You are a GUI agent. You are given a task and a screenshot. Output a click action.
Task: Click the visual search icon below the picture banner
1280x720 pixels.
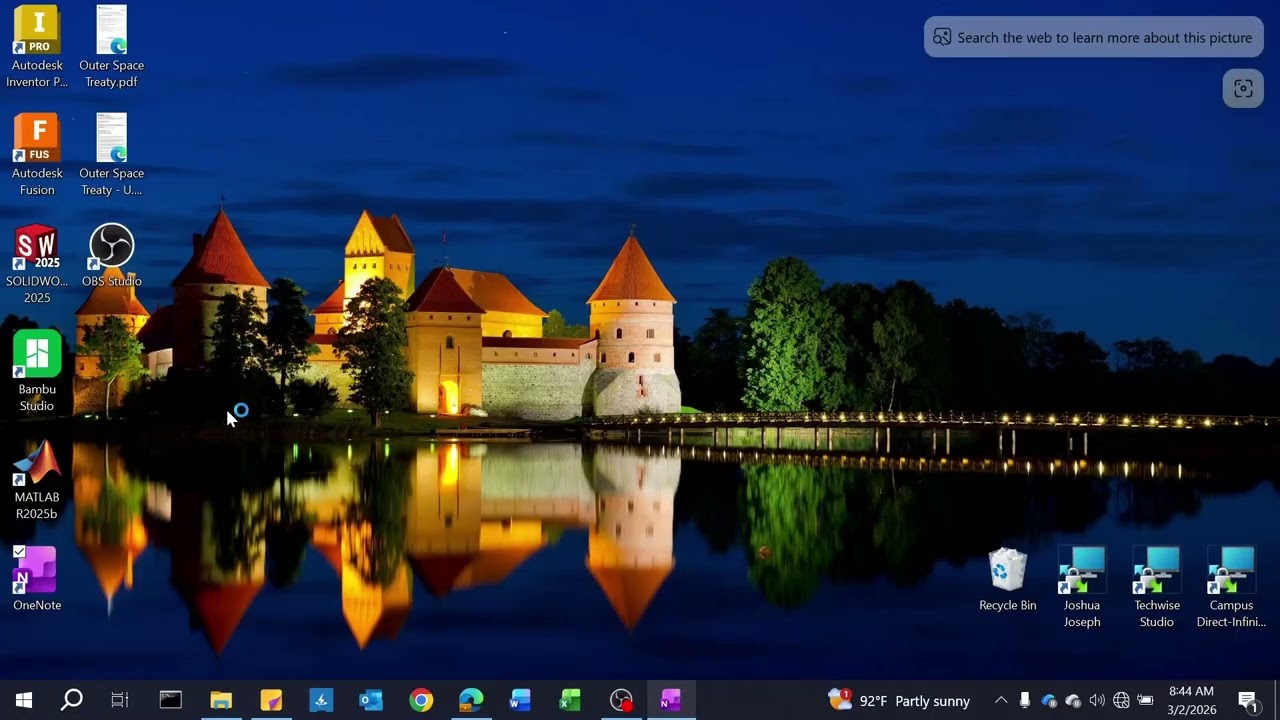(x=1243, y=88)
